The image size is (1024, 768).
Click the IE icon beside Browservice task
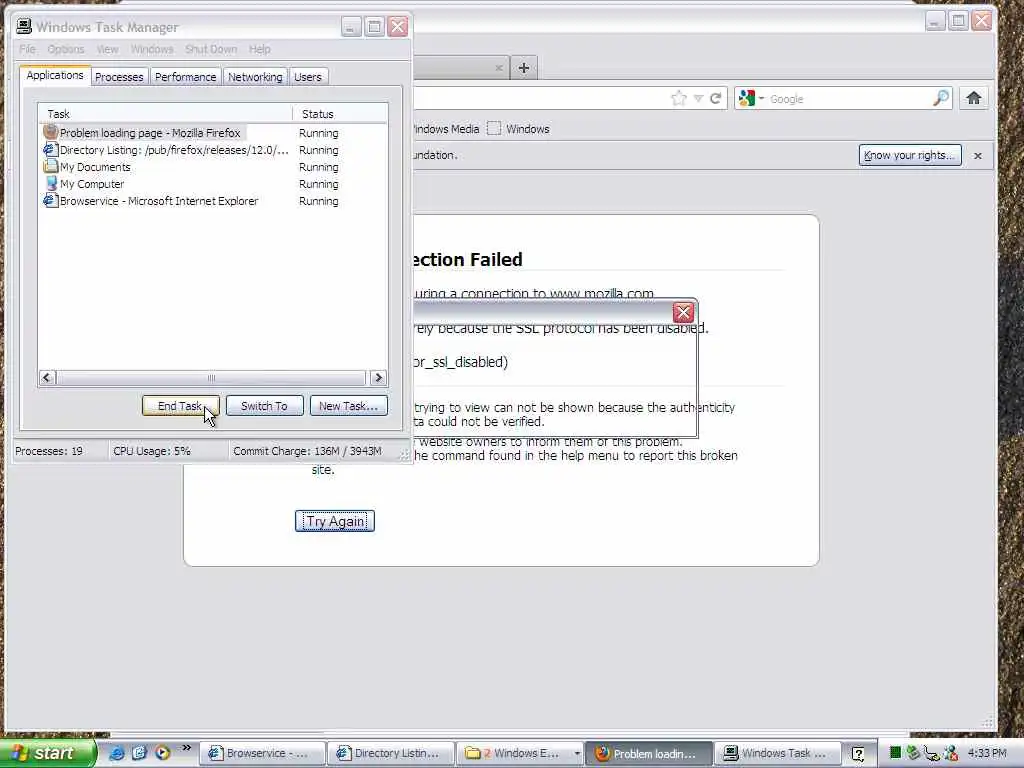coord(50,200)
